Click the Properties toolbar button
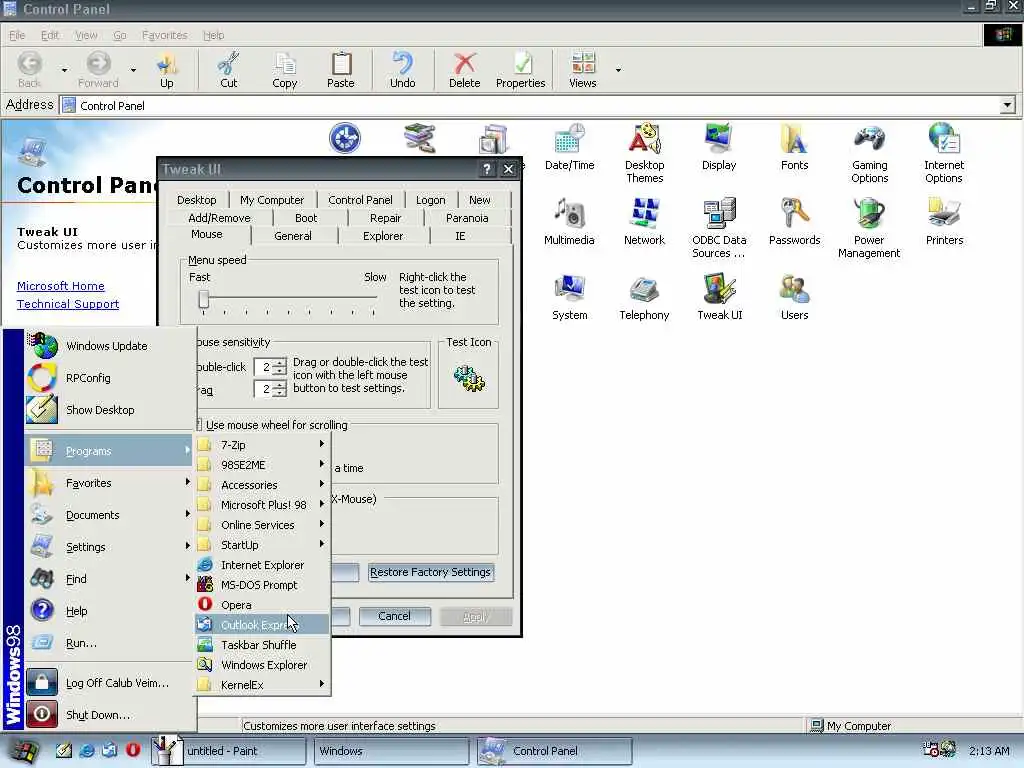The height and width of the screenshot is (768, 1024). [520, 70]
